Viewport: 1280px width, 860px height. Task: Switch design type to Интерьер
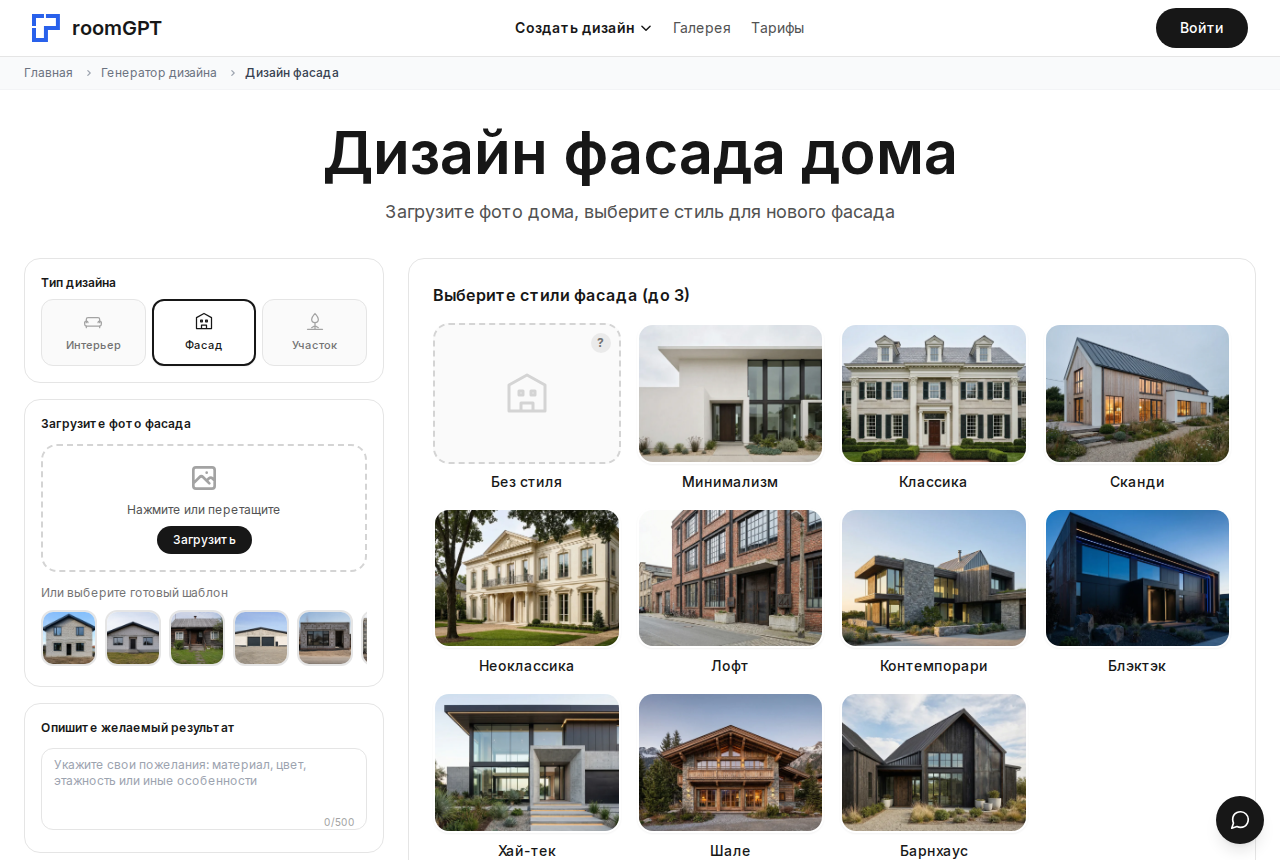coord(93,333)
